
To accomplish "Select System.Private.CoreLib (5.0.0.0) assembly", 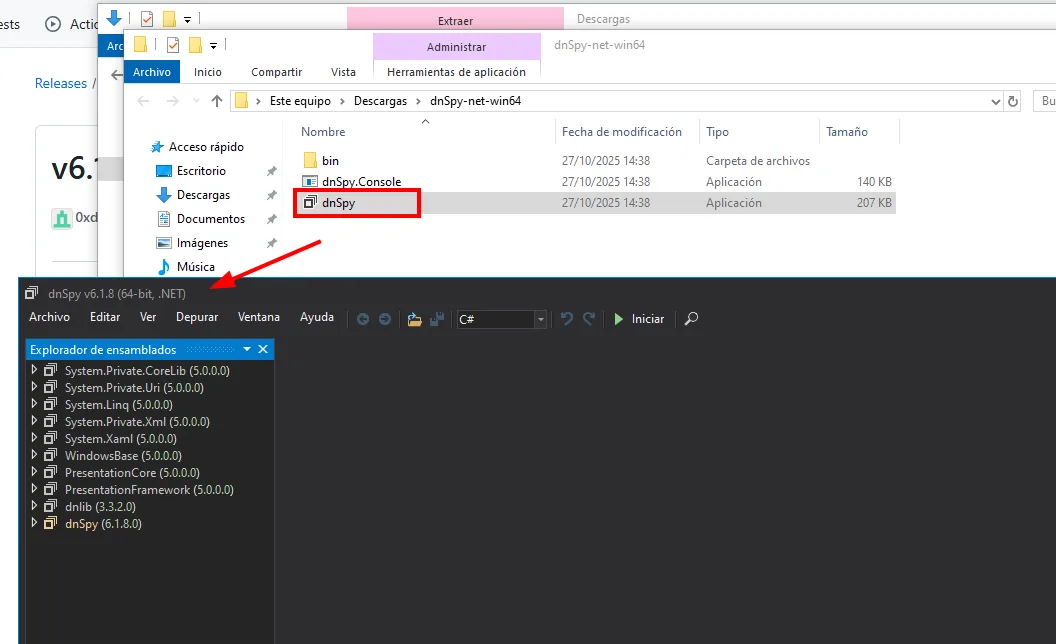I will tap(147, 371).
